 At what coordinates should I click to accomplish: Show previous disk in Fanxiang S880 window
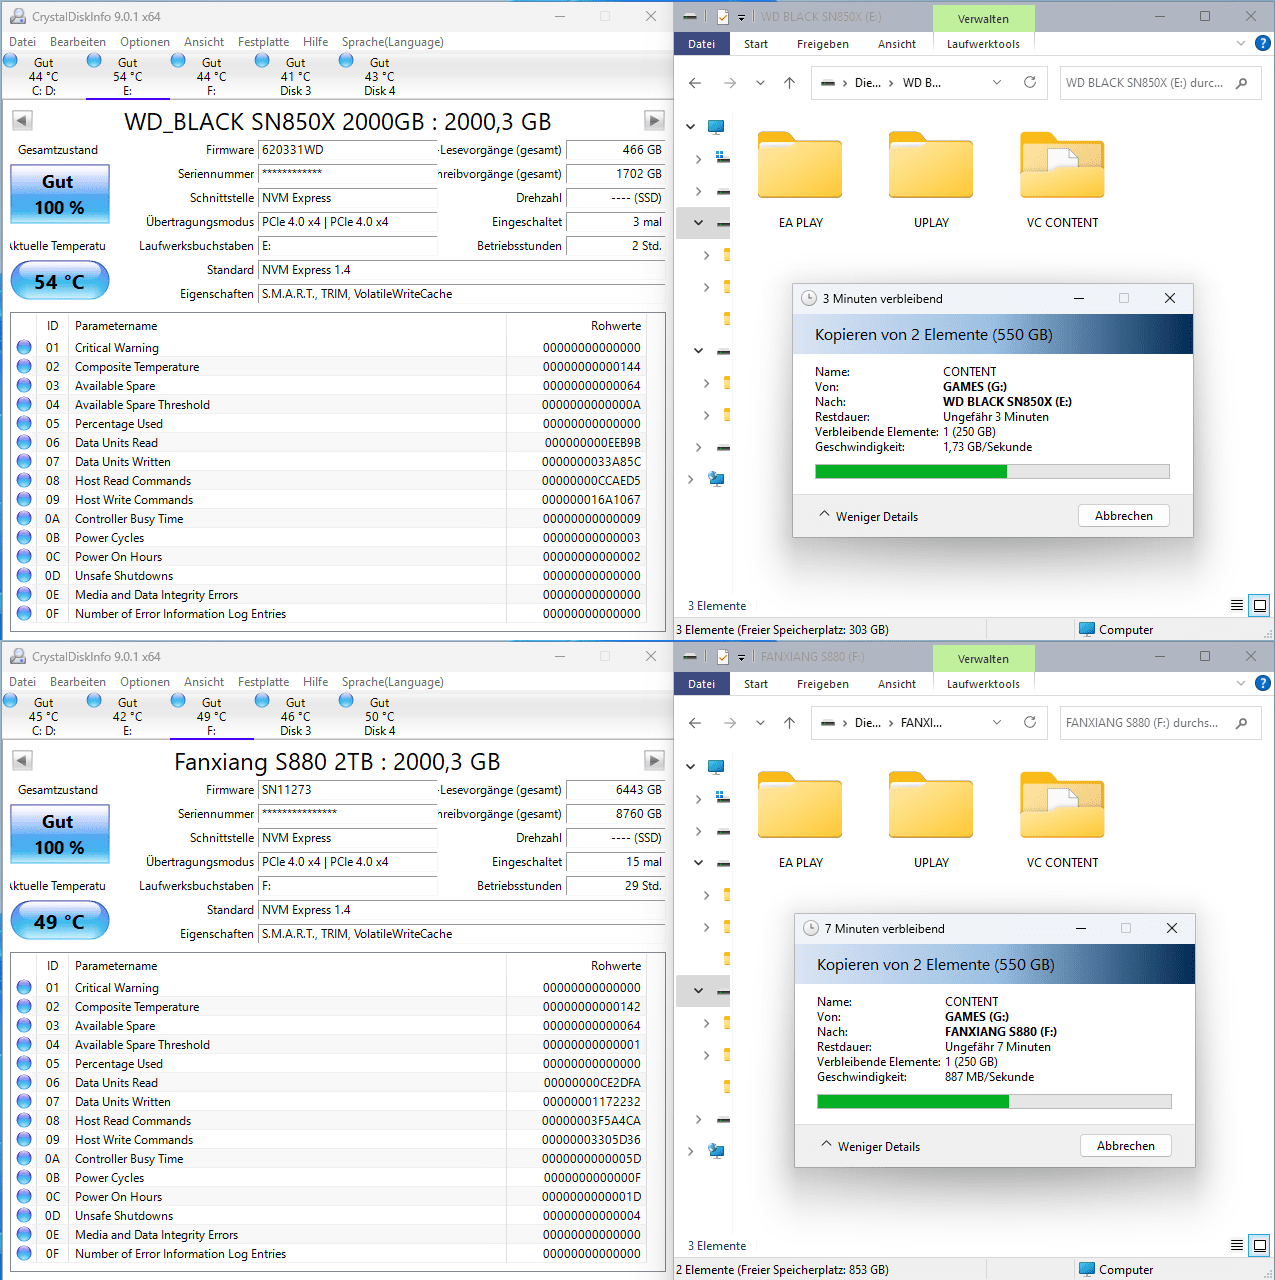coord(22,760)
